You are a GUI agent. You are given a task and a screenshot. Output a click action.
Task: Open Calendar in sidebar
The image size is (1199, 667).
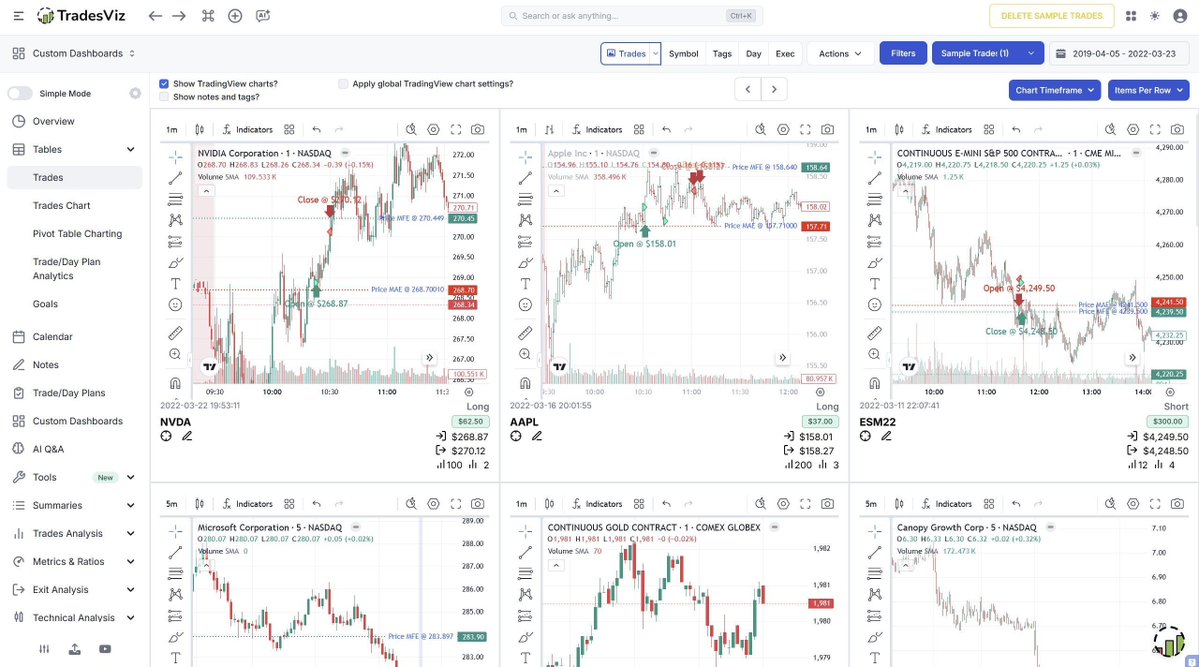point(52,337)
